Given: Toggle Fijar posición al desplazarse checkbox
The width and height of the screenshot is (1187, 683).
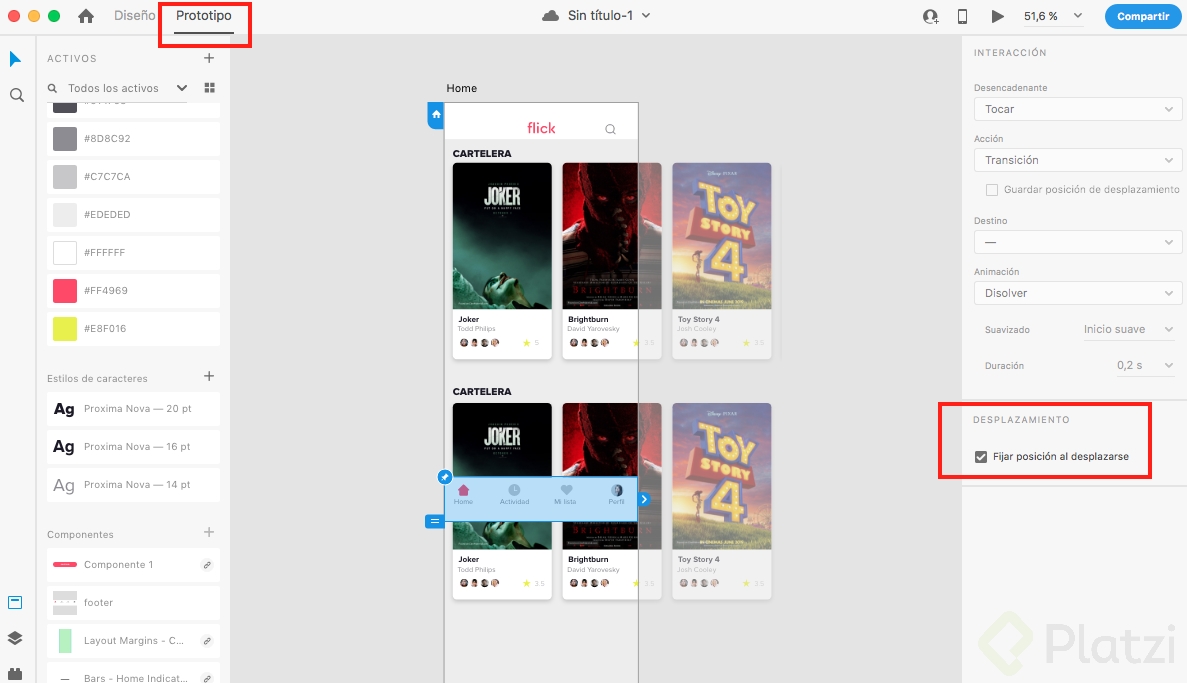Looking at the screenshot, I should coord(981,457).
